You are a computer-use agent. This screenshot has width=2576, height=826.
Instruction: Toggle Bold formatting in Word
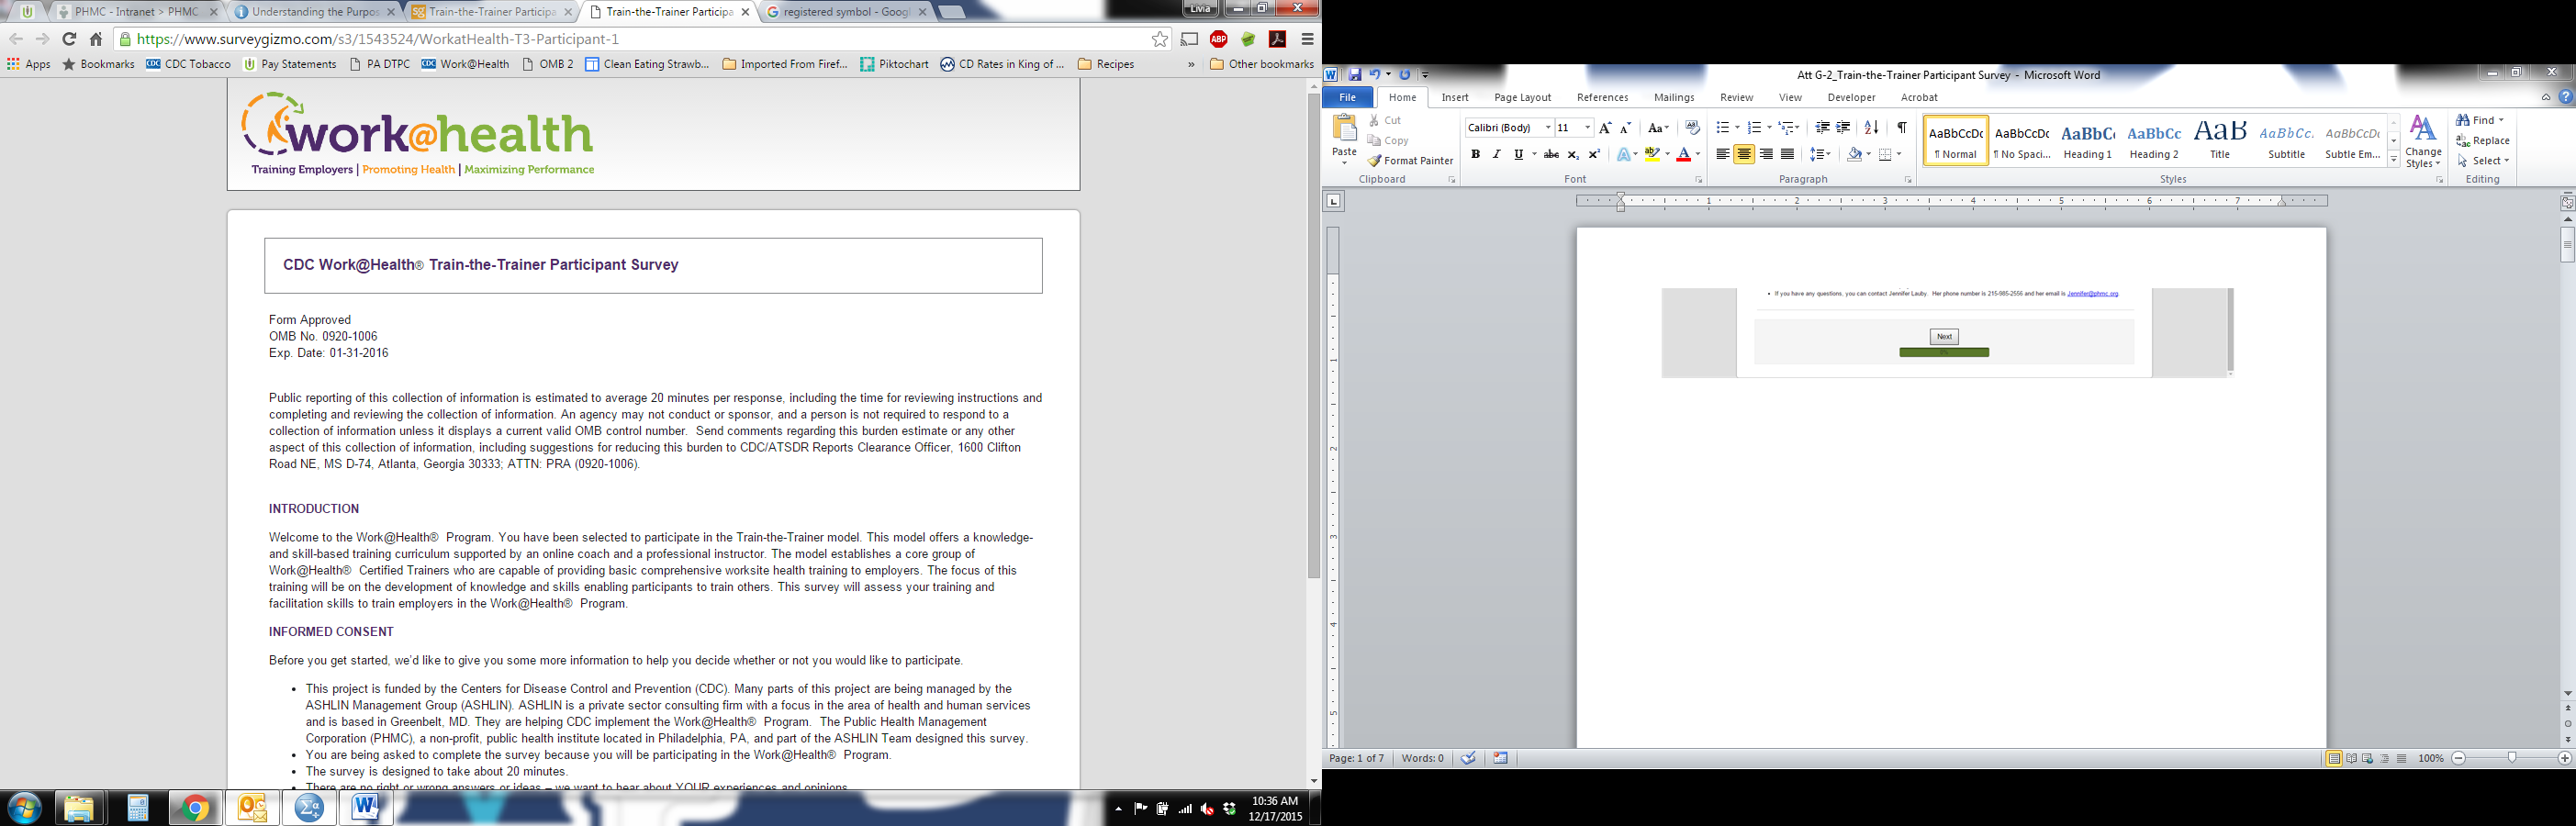point(1475,154)
